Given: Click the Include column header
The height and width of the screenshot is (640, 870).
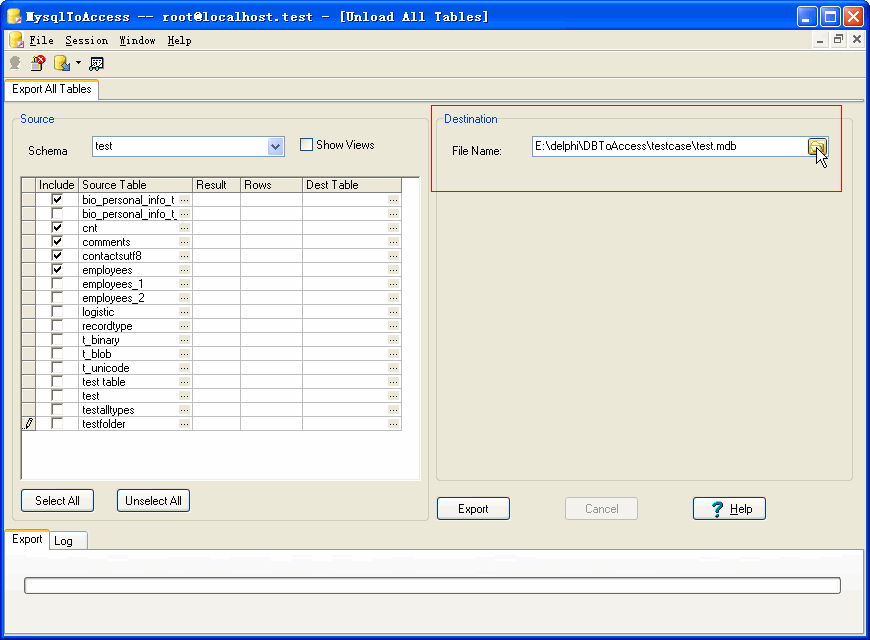Looking at the screenshot, I should (x=57, y=185).
